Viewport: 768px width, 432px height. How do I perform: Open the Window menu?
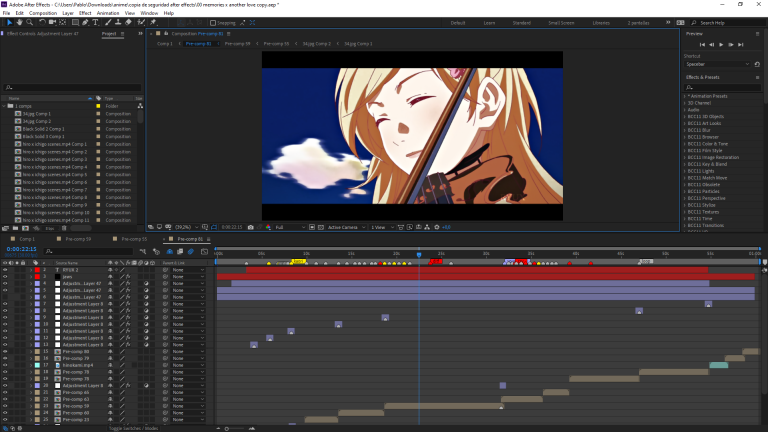tap(149, 13)
